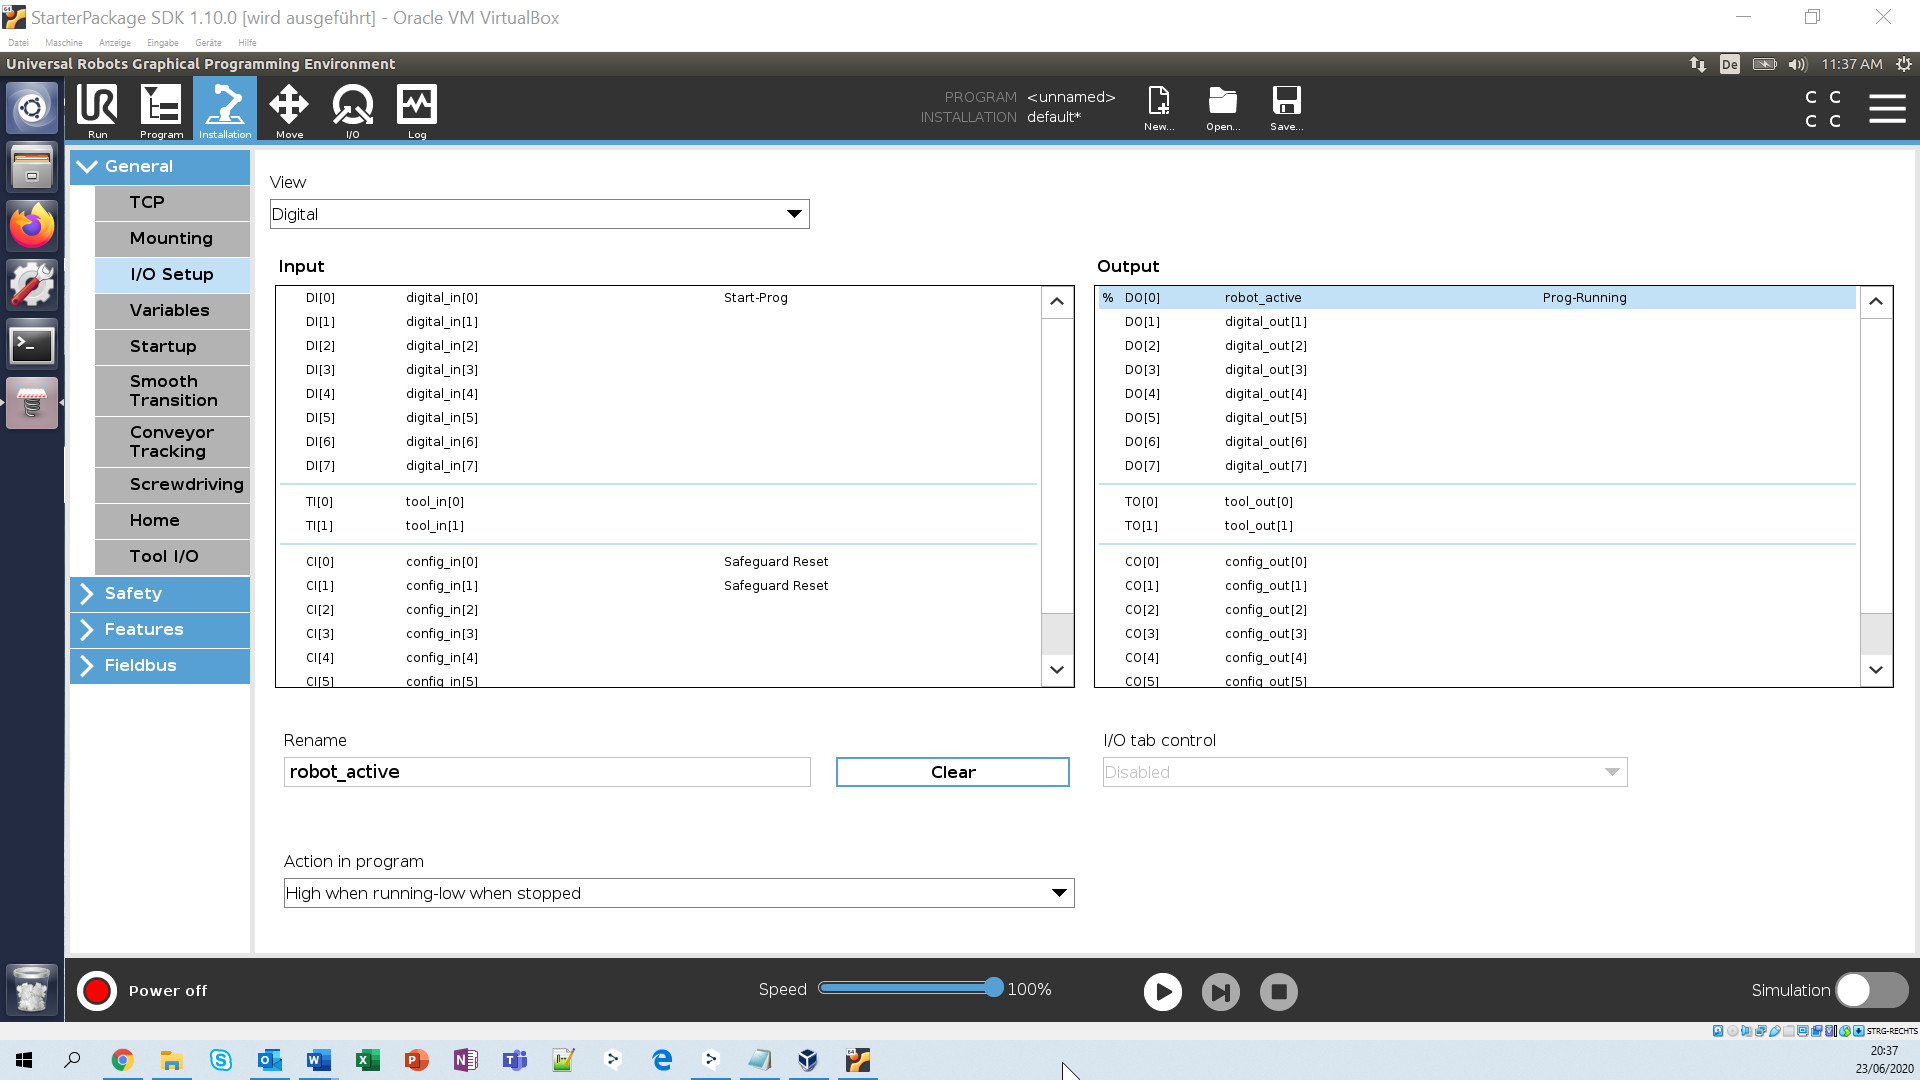Click the New program icon
This screenshot has width=1920, height=1080.
(x=1159, y=107)
